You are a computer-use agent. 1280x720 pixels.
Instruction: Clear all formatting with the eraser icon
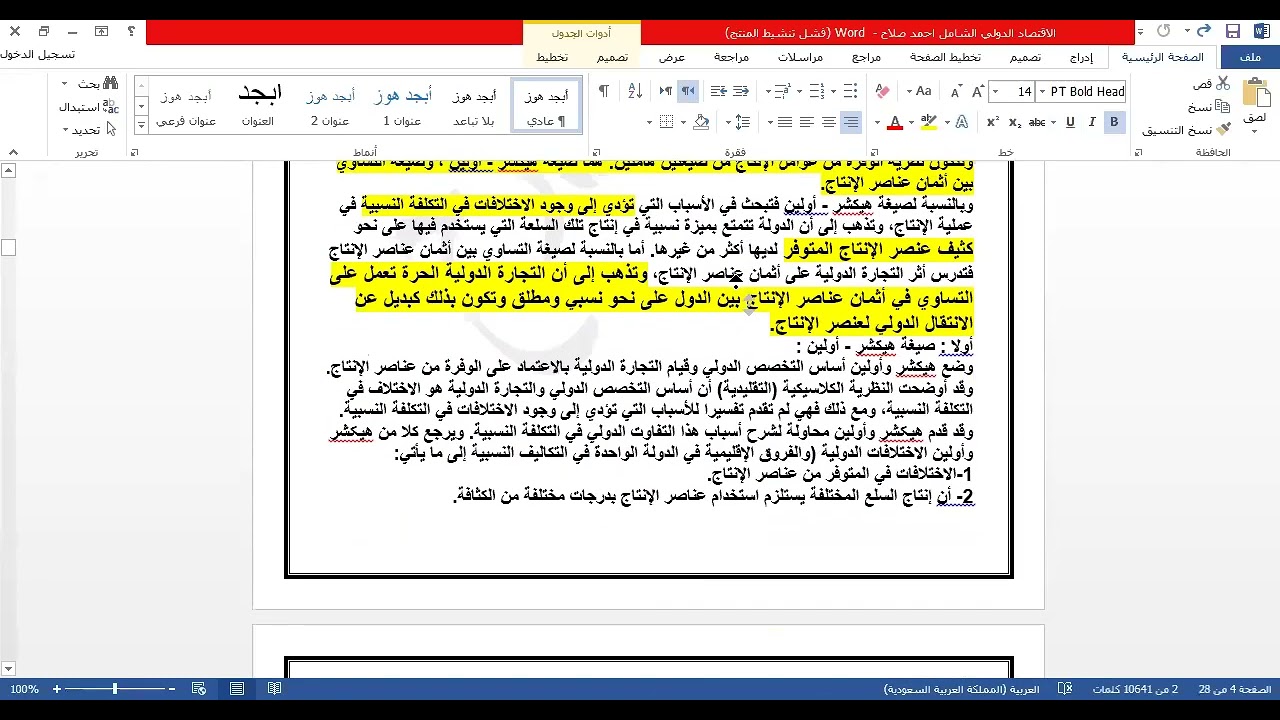coord(882,92)
